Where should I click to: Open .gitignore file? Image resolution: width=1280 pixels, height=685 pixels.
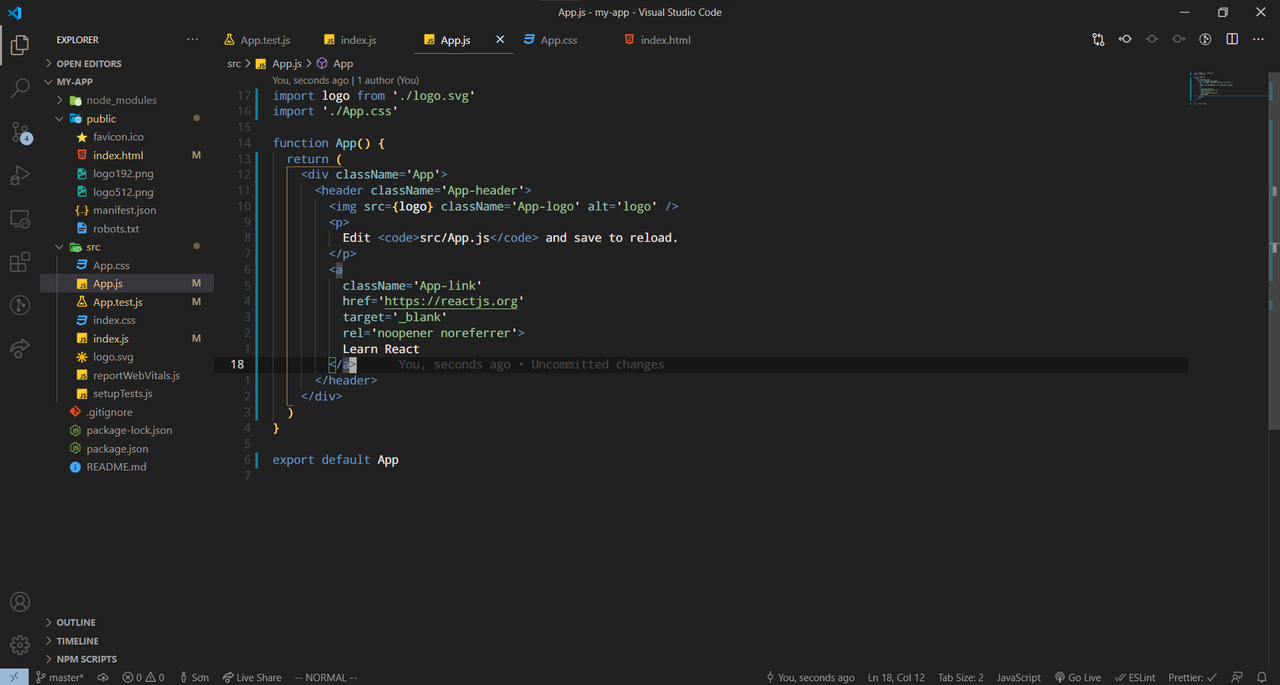(127, 412)
